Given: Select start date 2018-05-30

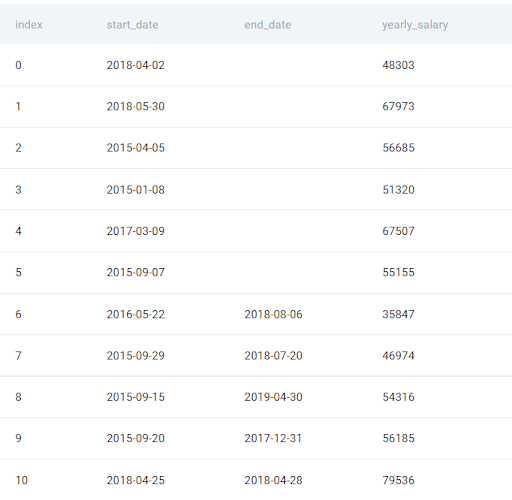Looking at the screenshot, I should click(136, 106).
